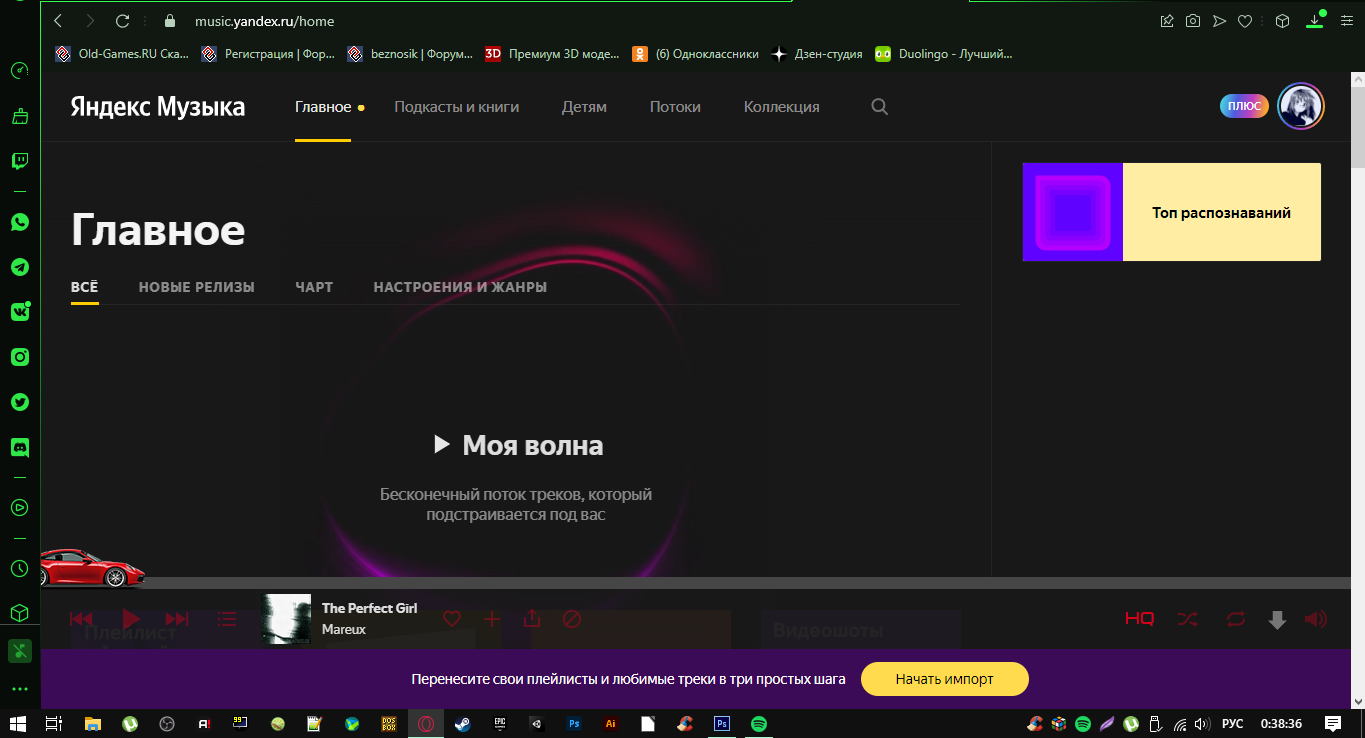Image resolution: width=1365 pixels, height=738 pixels.
Task: Dislike track with the block icon
Action: (x=572, y=619)
